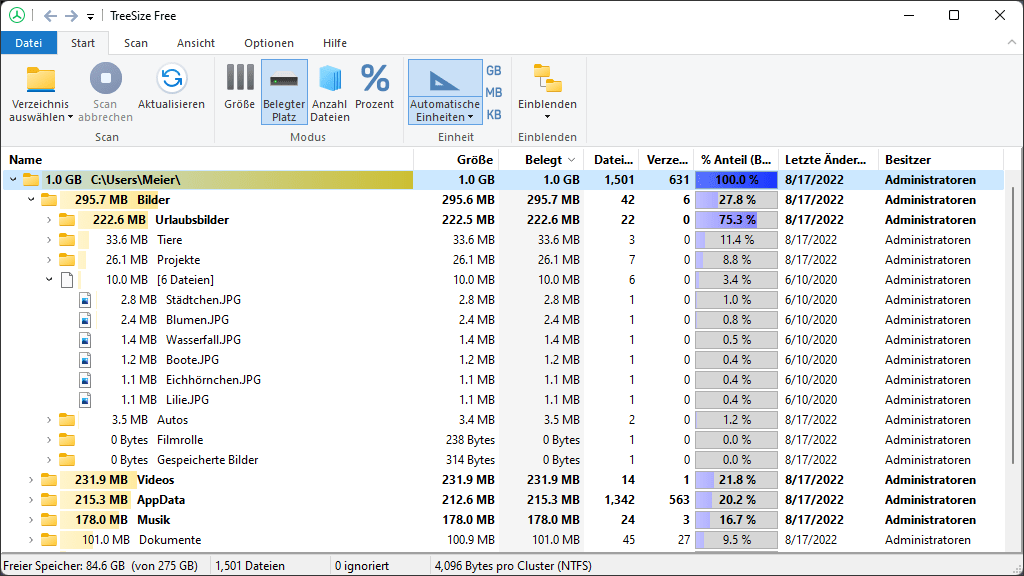
Task: Click the Scan abbrechen stop icon
Action: pyautogui.click(x=105, y=78)
